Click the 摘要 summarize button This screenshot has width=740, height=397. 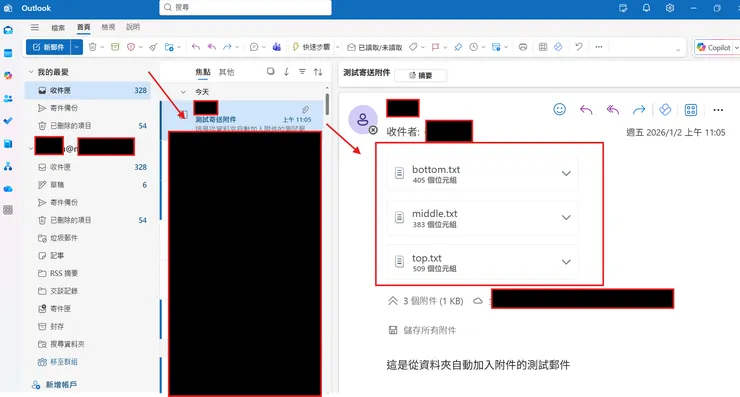pos(420,75)
